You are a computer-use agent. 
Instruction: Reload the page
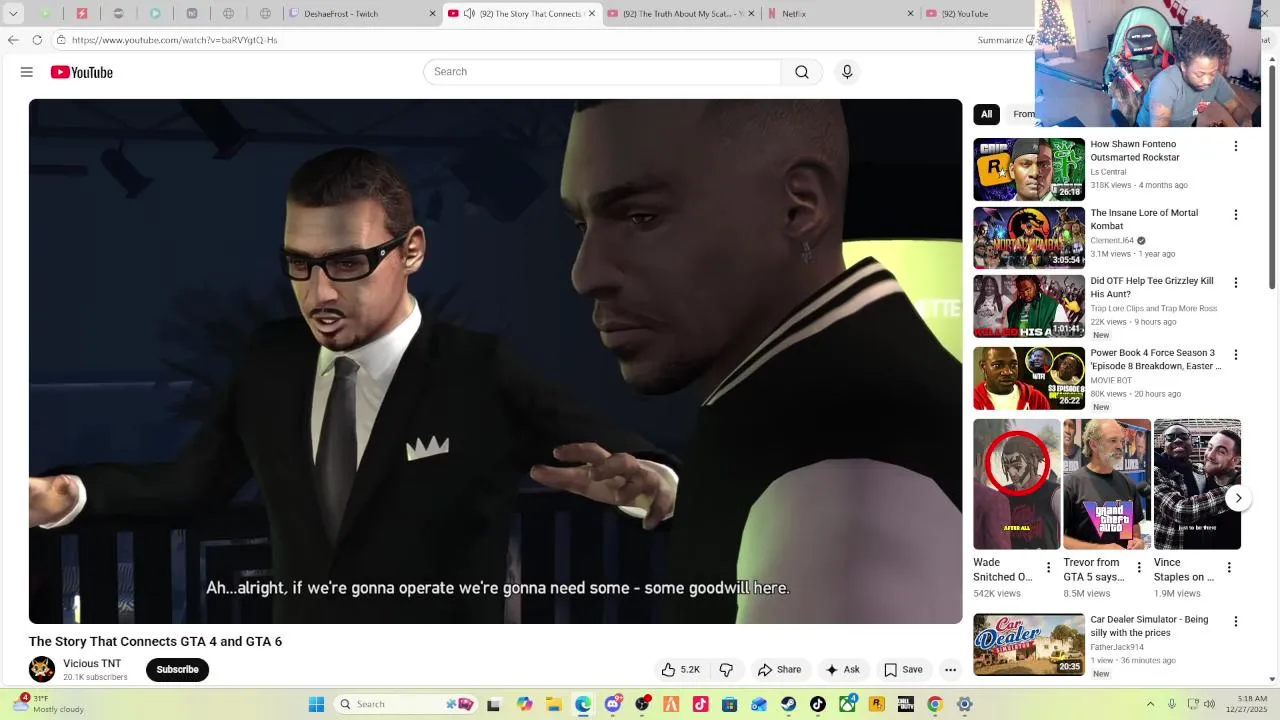(x=37, y=40)
